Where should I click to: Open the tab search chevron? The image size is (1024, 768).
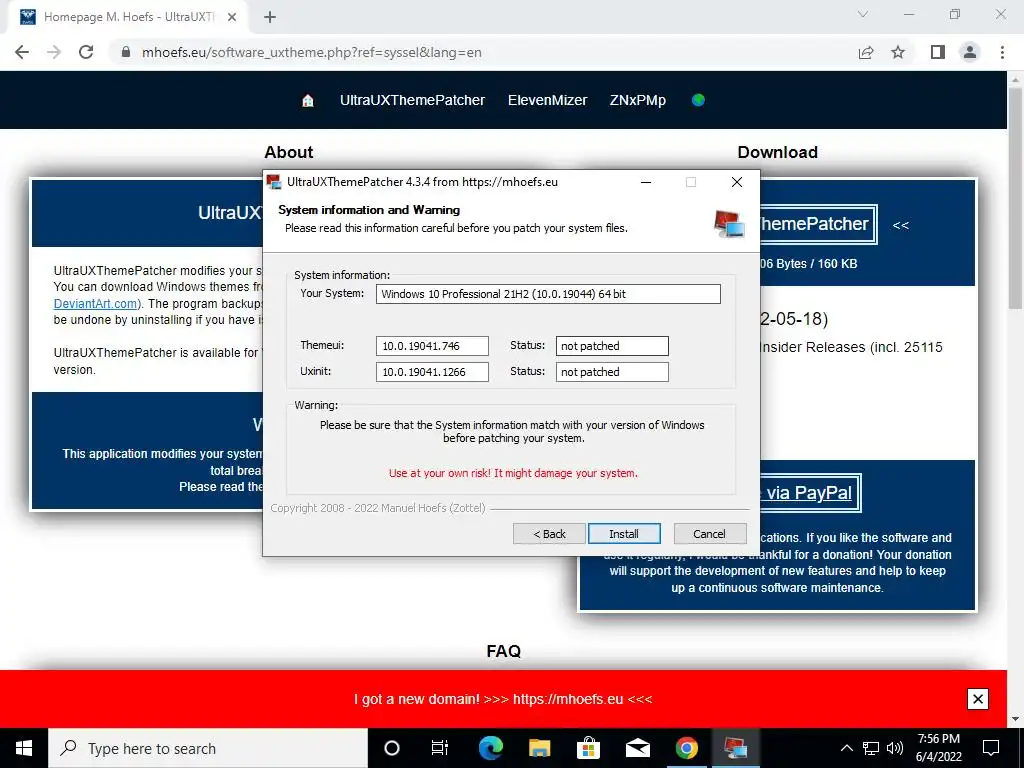(863, 14)
